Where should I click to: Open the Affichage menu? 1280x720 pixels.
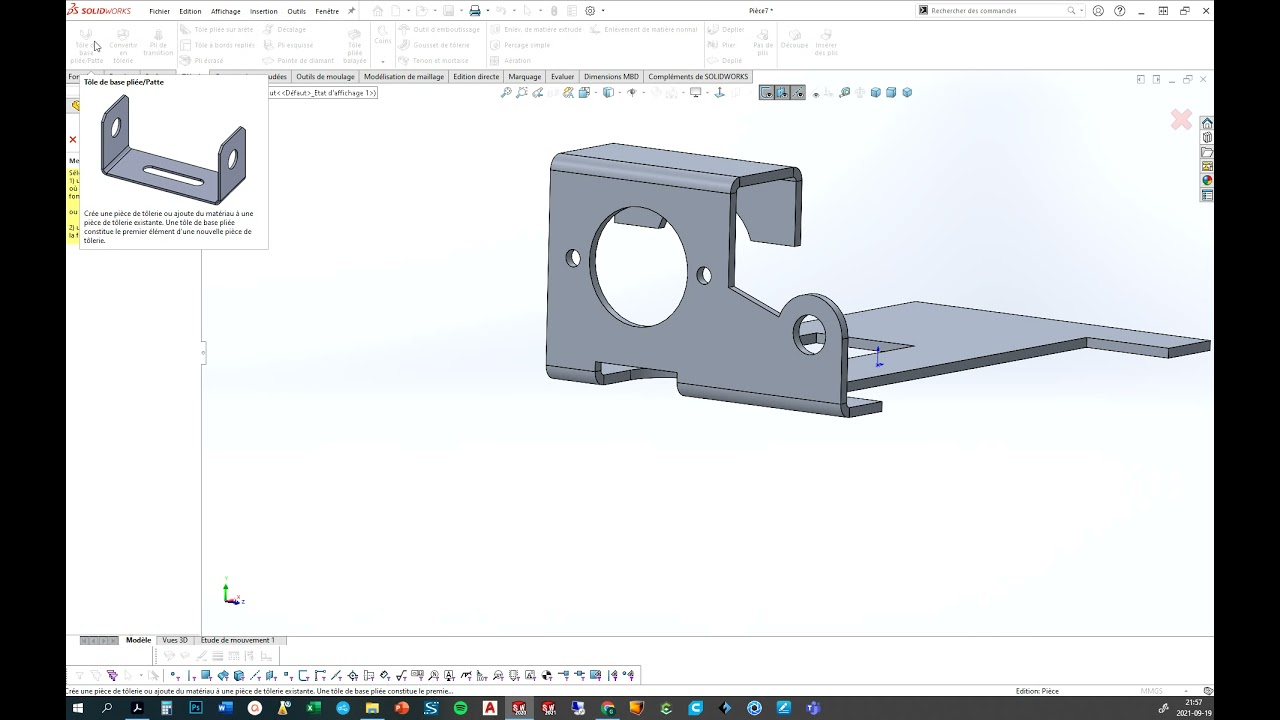tap(226, 11)
